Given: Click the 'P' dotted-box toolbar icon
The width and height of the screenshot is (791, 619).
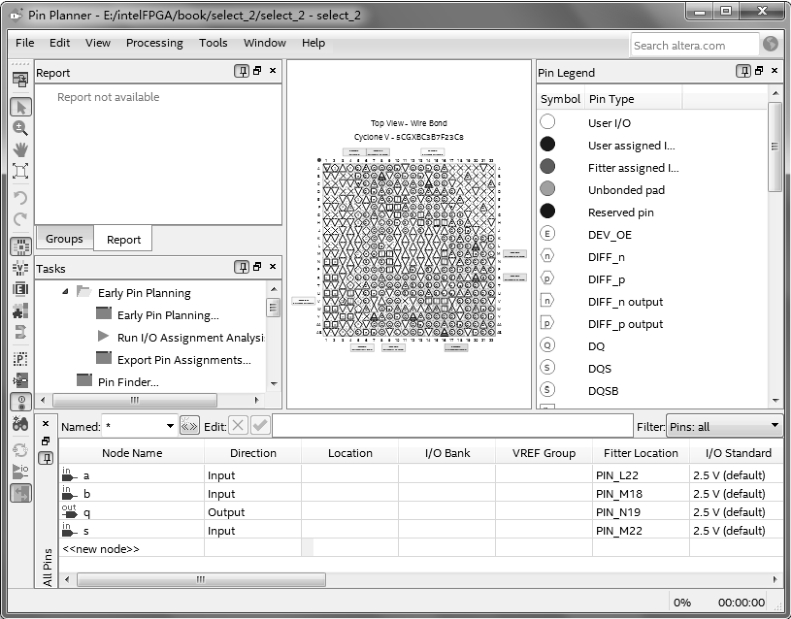Looking at the screenshot, I should pos(20,359).
